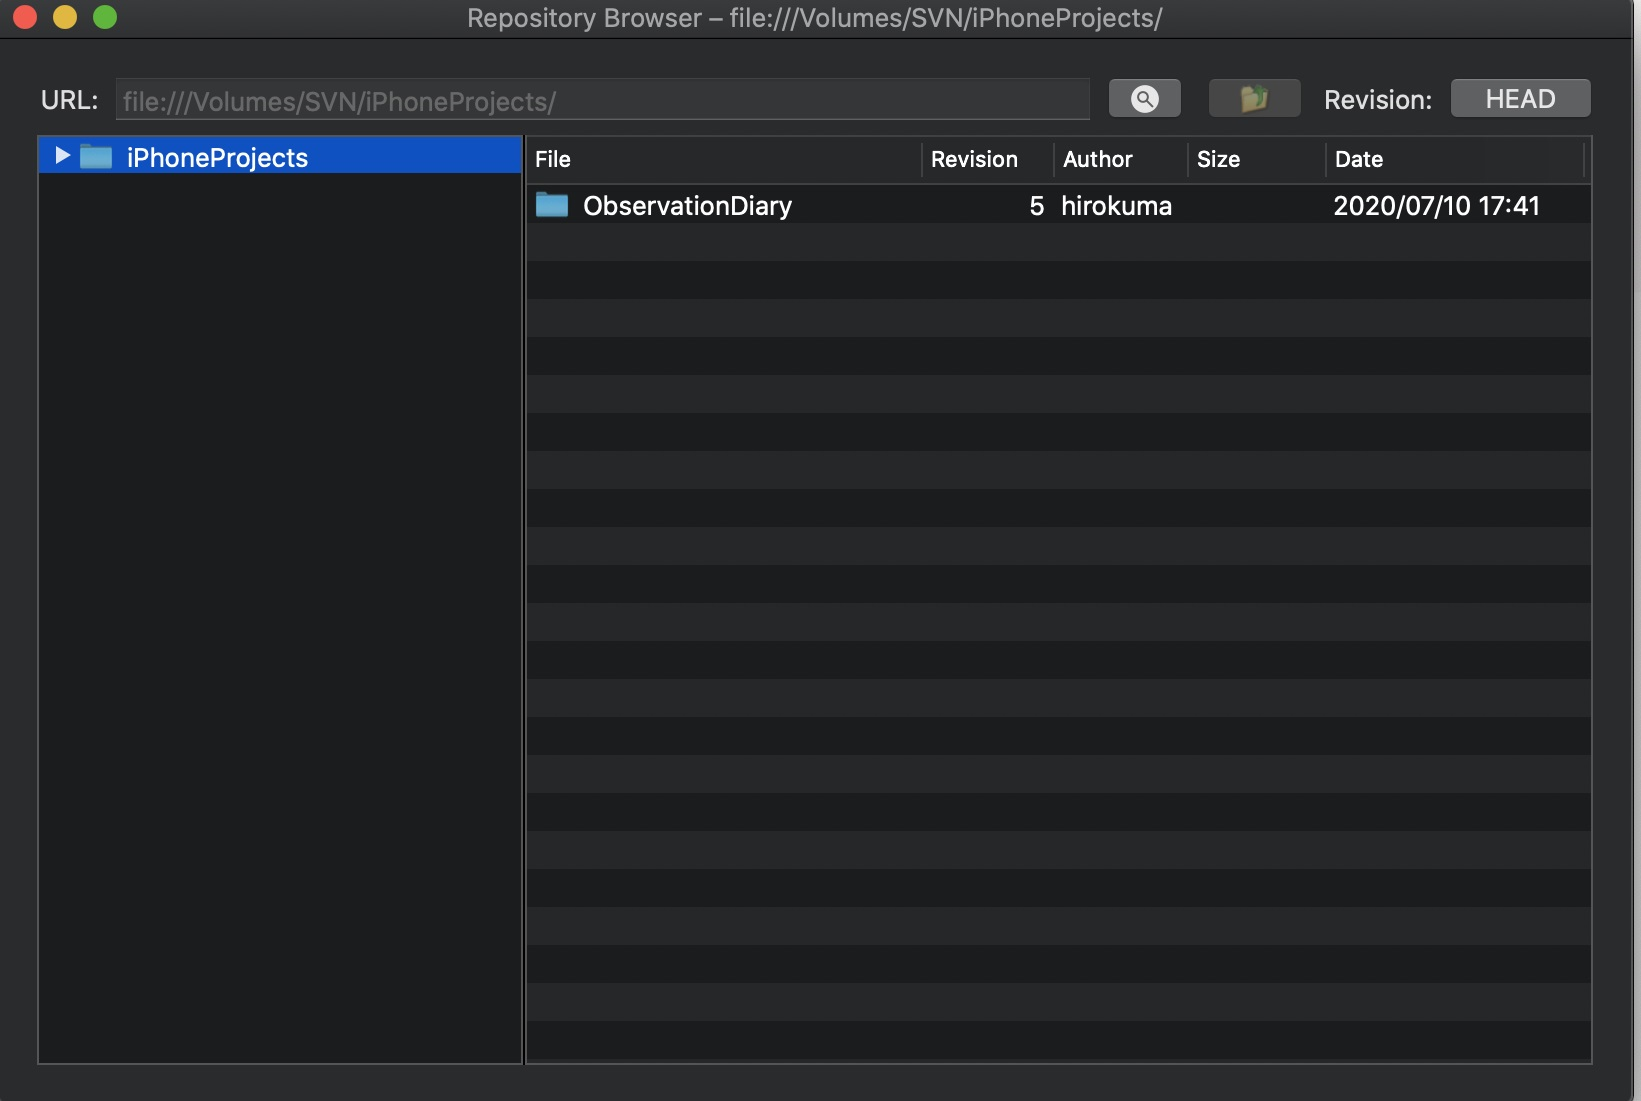Click the HEAD revision button
Screen dimensions: 1641x1101
pos(1520,98)
